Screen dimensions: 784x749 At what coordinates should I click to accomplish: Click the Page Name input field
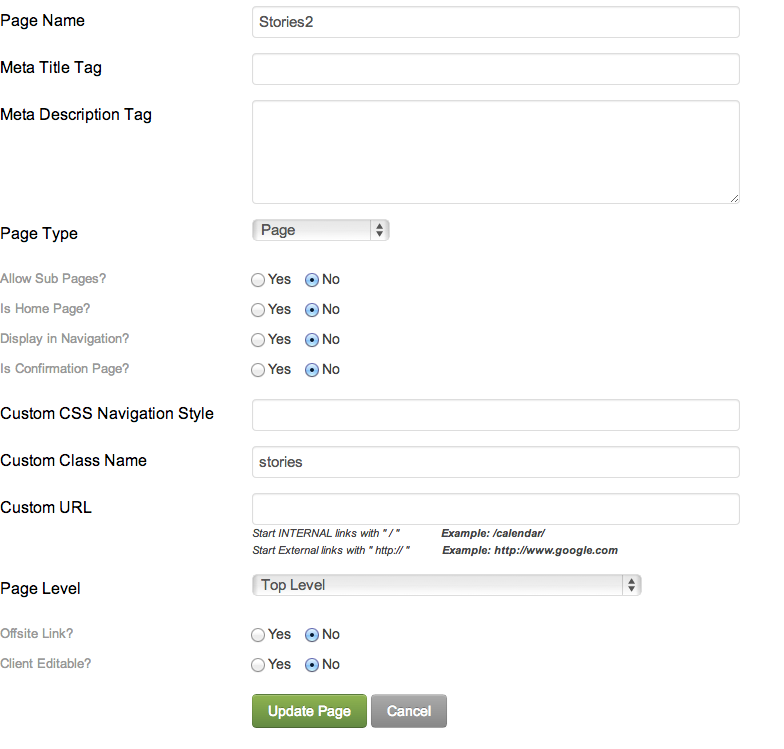click(x=496, y=22)
